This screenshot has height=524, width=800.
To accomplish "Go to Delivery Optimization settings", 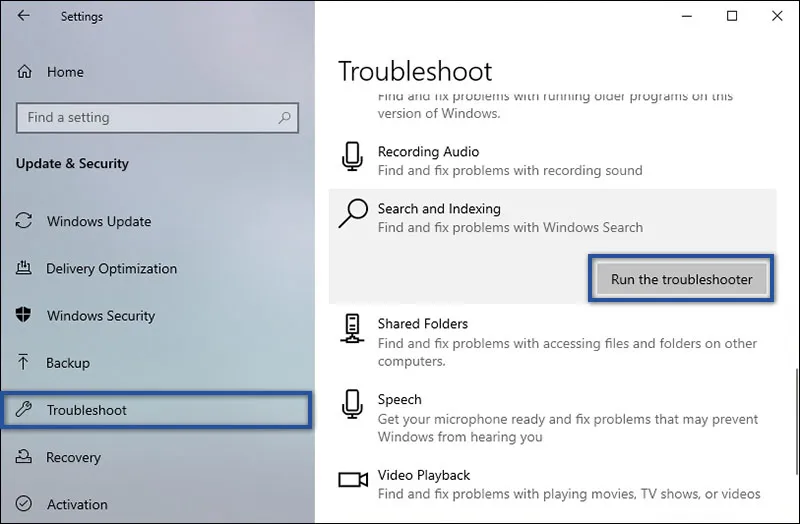I will pyautogui.click(x=112, y=269).
